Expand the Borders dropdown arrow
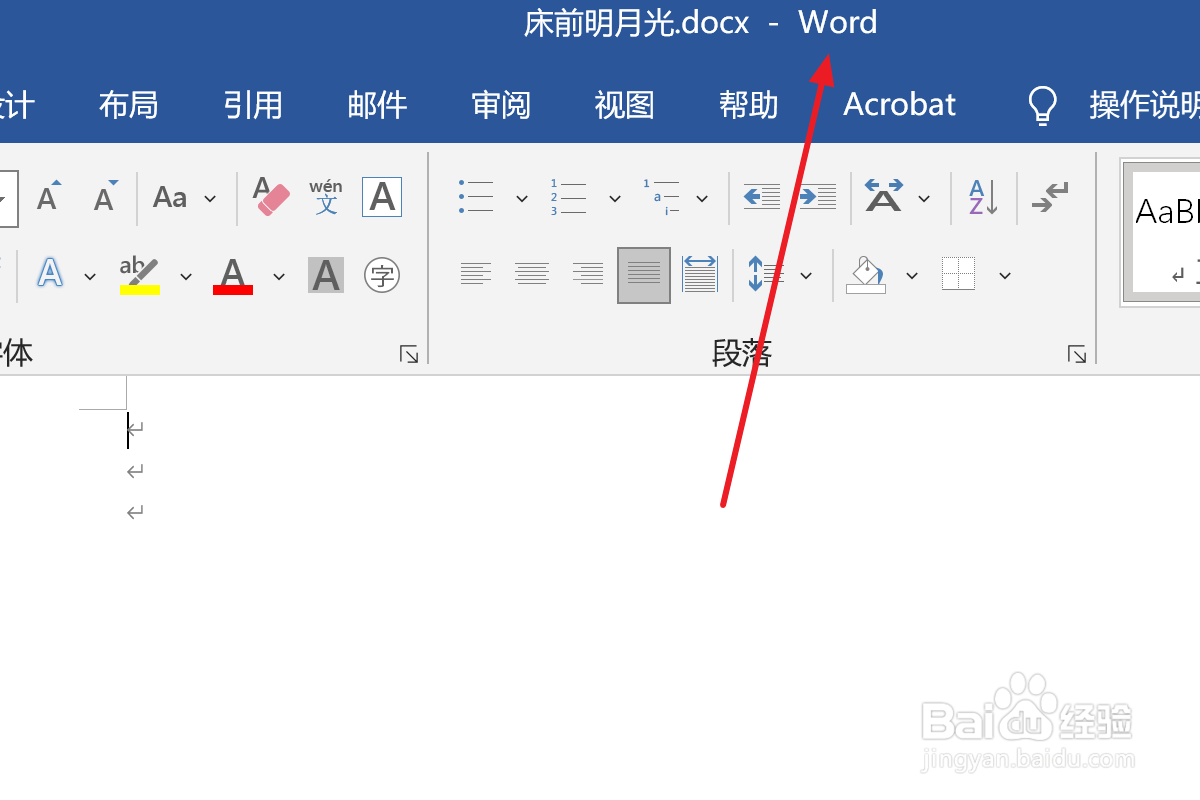The height and width of the screenshot is (800, 1200). tap(1005, 275)
